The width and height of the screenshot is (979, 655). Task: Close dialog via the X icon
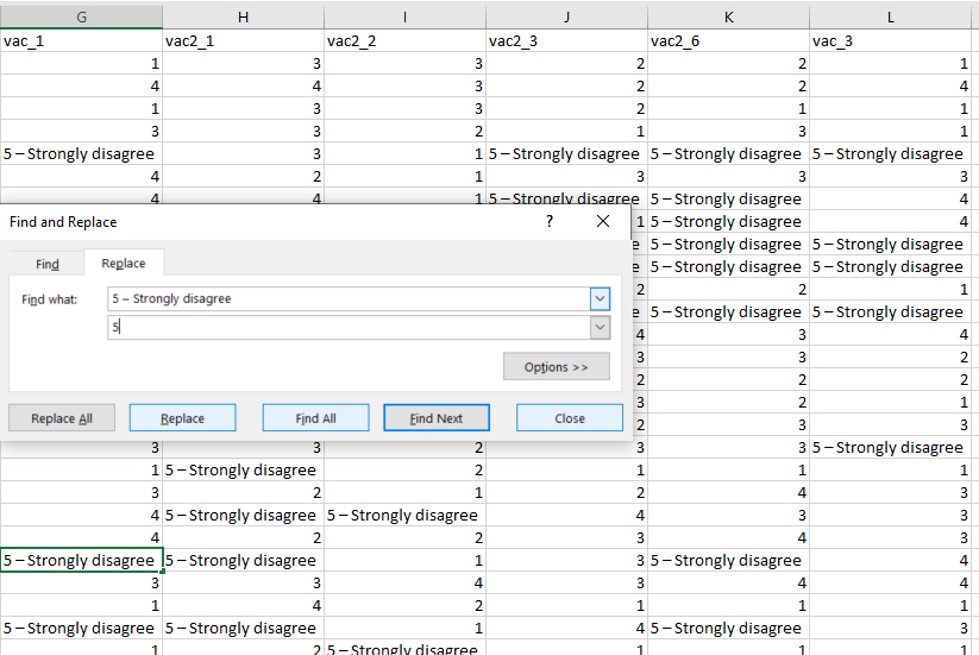[x=605, y=221]
